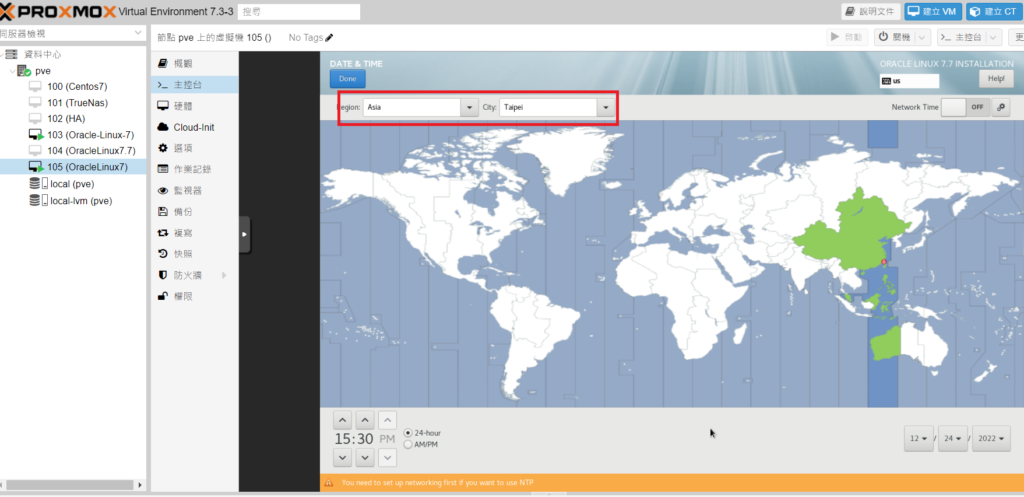
Task: Toggle the Network Time switch
Action: (x=965, y=107)
